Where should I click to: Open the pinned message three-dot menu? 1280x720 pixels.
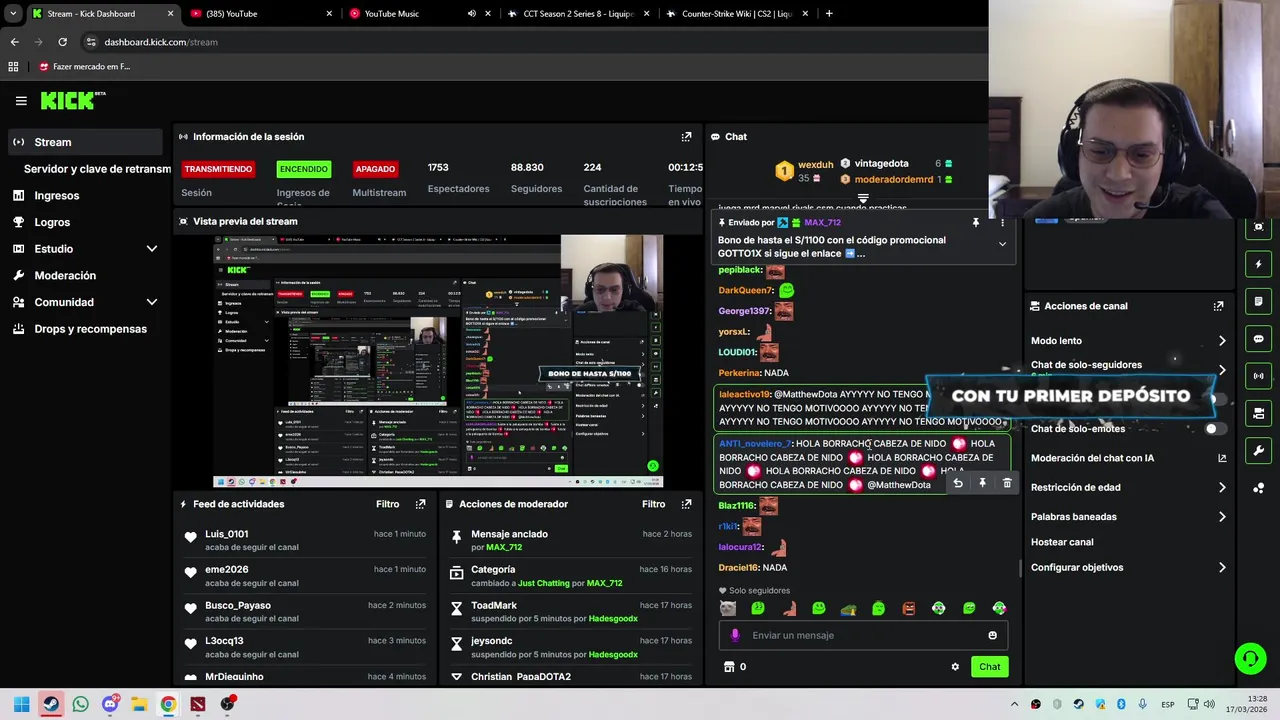pyautogui.click(x=1002, y=223)
